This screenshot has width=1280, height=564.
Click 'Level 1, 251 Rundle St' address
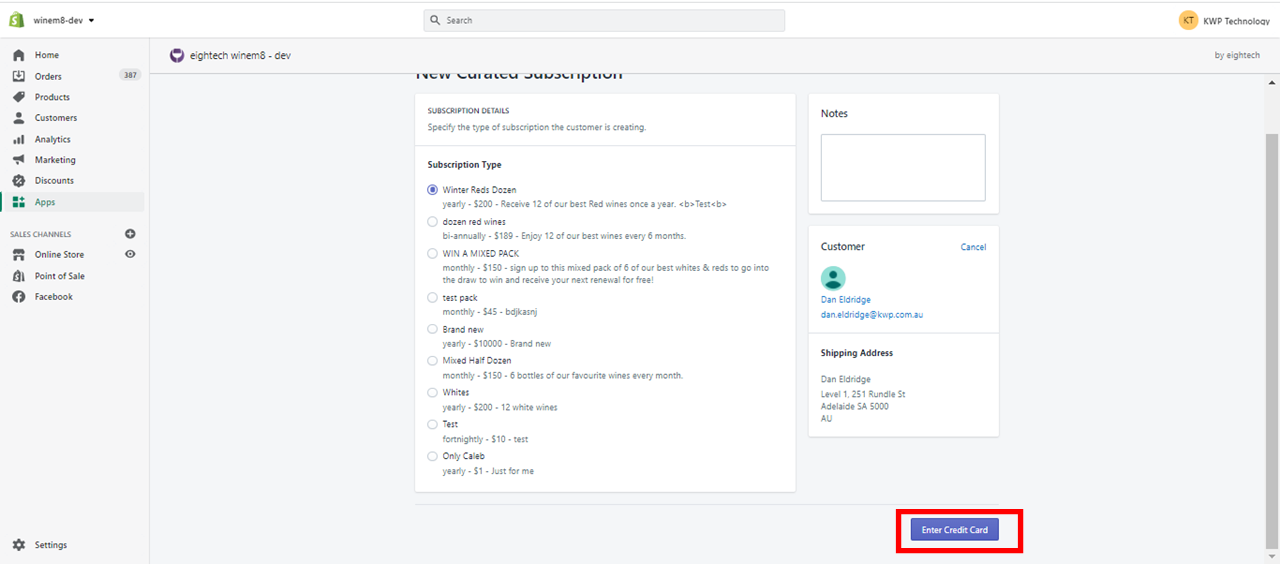click(x=863, y=394)
